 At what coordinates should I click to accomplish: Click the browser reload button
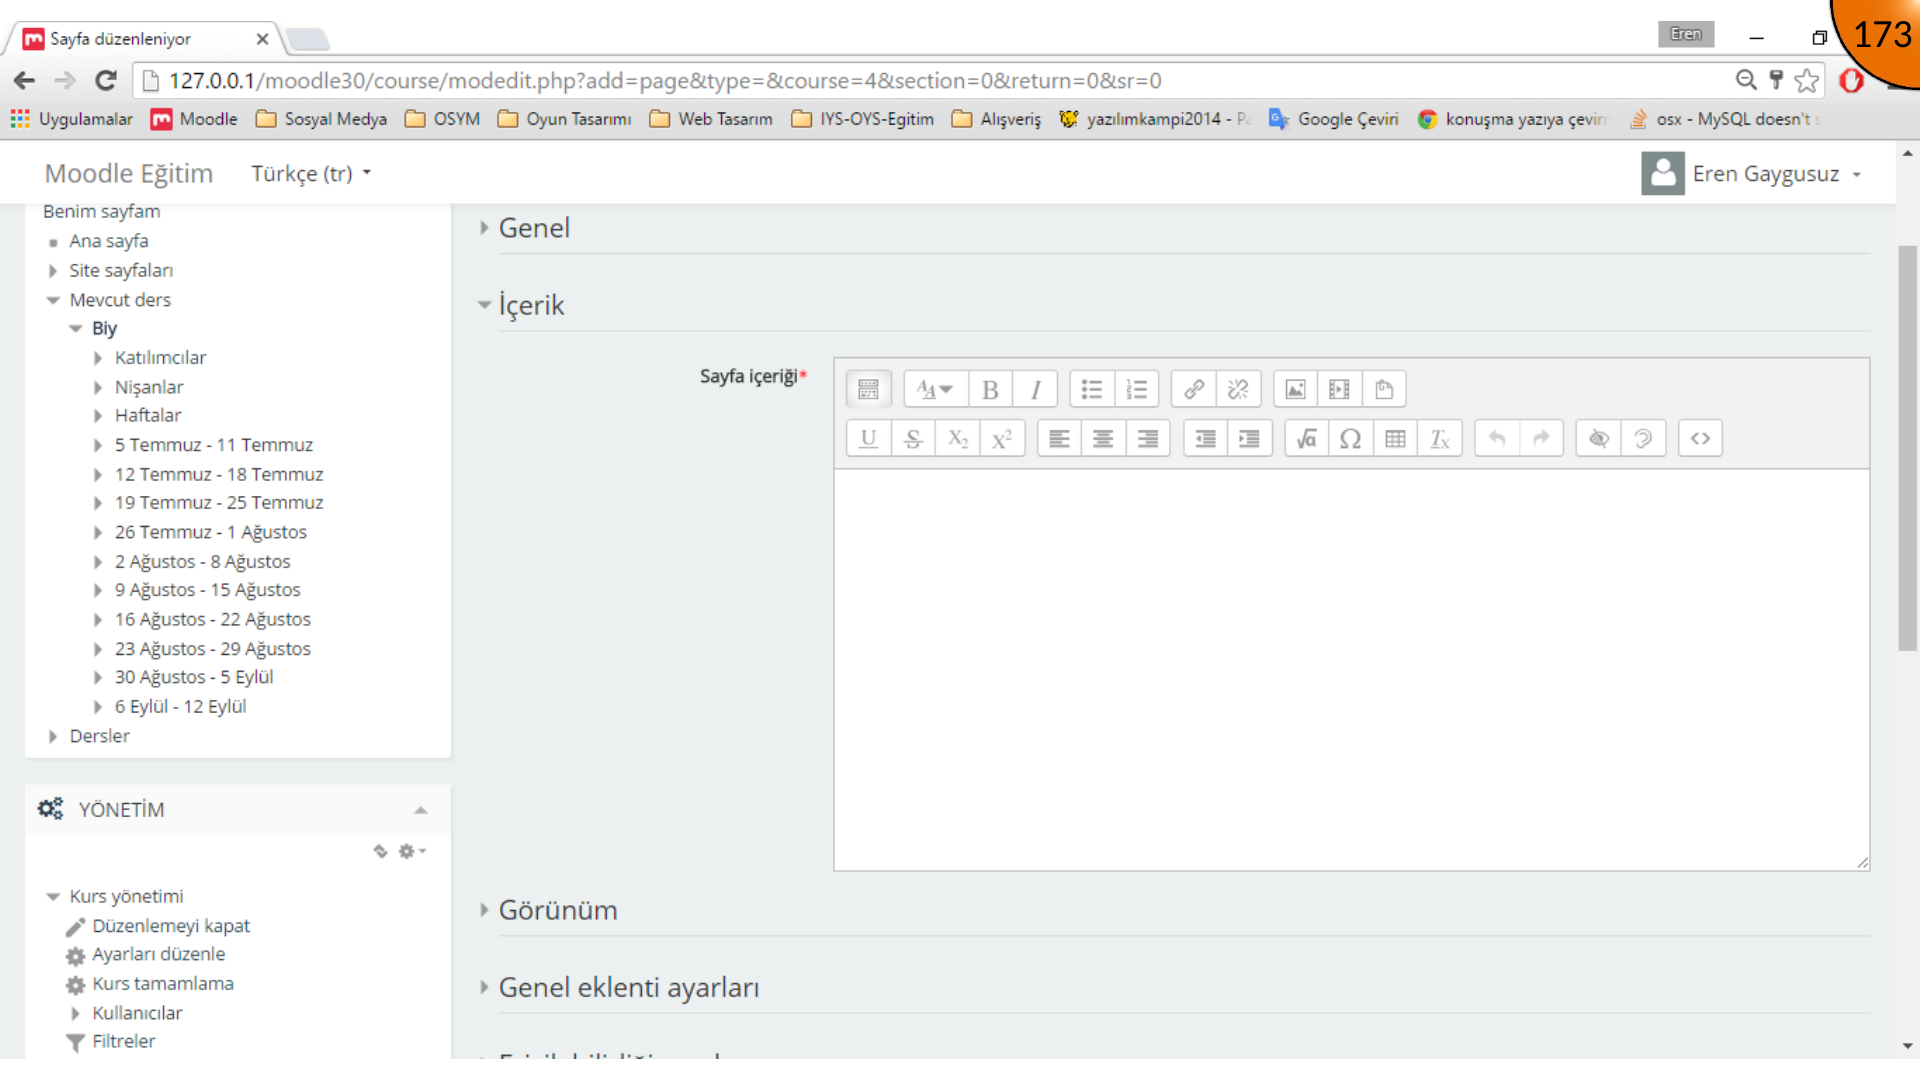[x=106, y=80]
